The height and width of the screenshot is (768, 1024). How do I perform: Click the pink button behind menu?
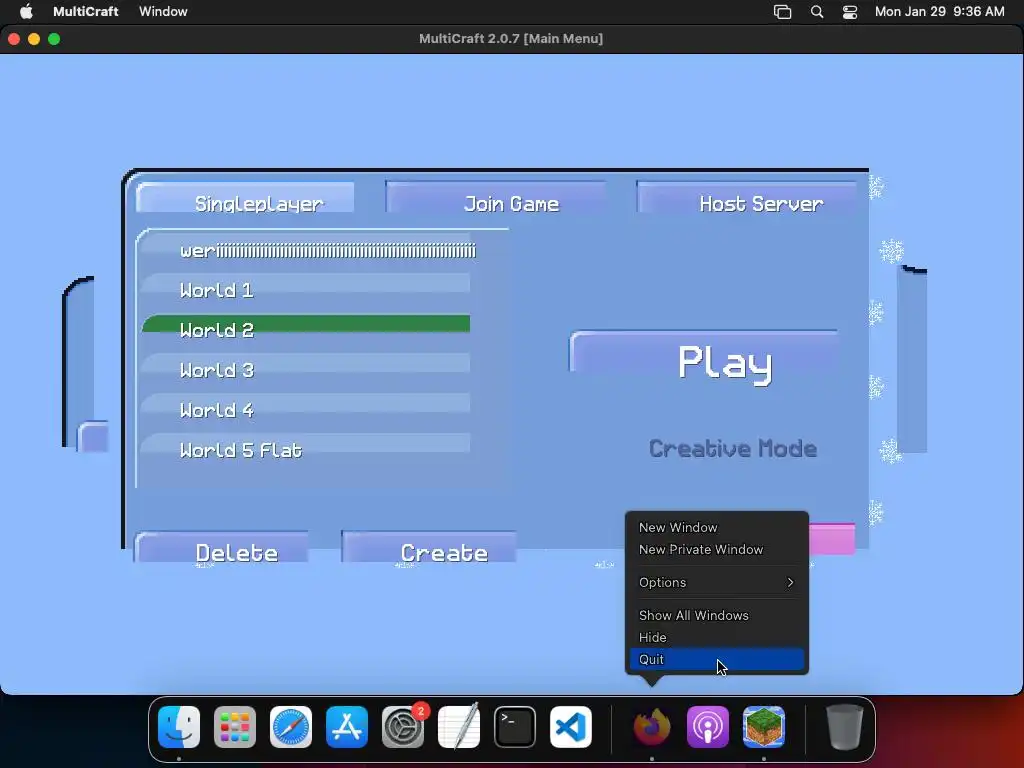pos(832,539)
